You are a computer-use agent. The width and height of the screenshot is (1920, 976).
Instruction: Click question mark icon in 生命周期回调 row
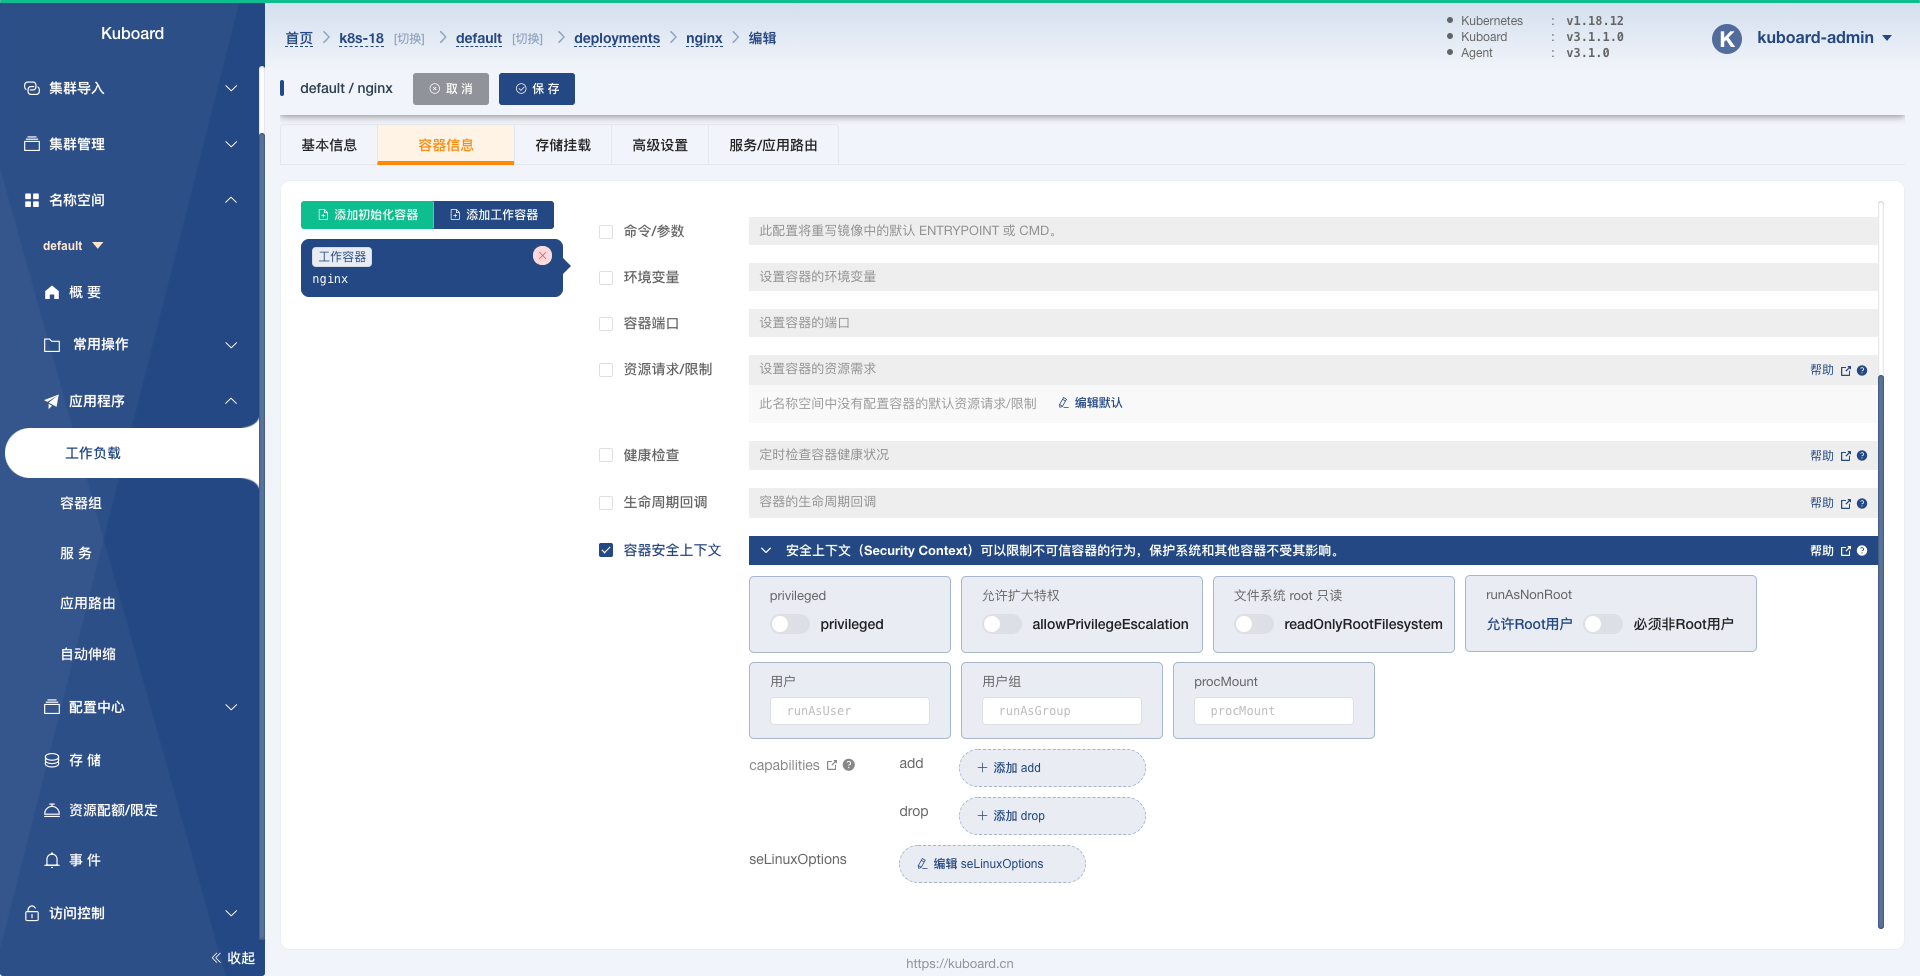click(1862, 504)
